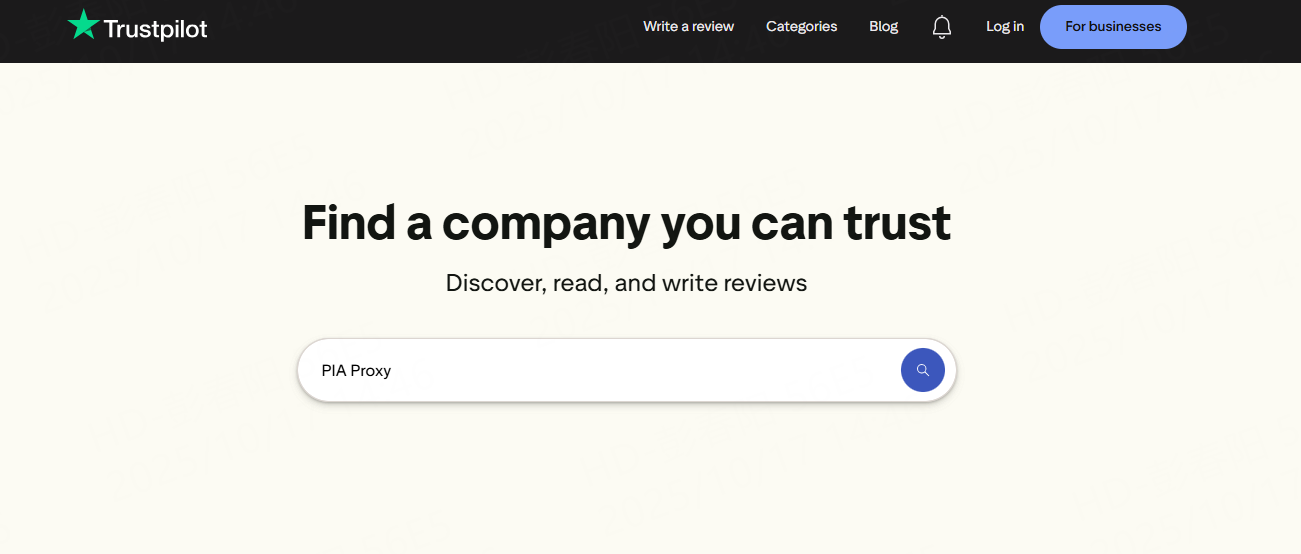Open the For businesses button
The width and height of the screenshot is (1301, 554).
click(x=1112, y=27)
